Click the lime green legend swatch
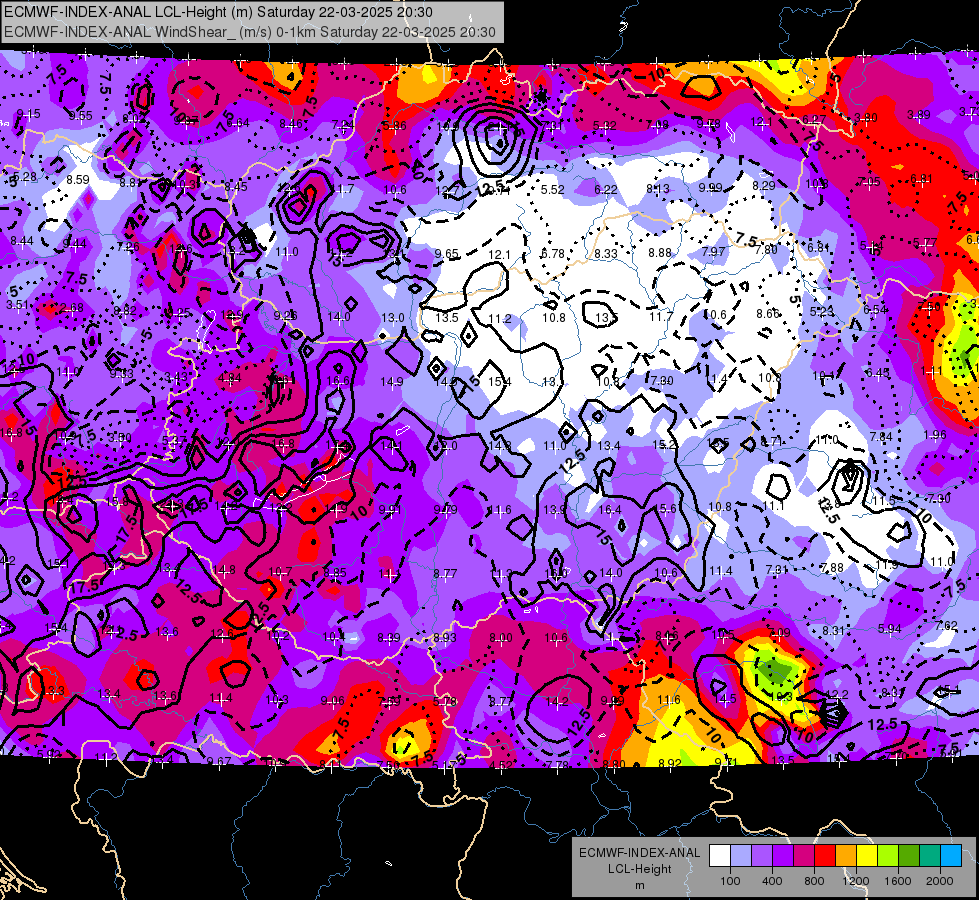Viewport: 979px width, 900px height. pyautogui.click(x=888, y=856)
